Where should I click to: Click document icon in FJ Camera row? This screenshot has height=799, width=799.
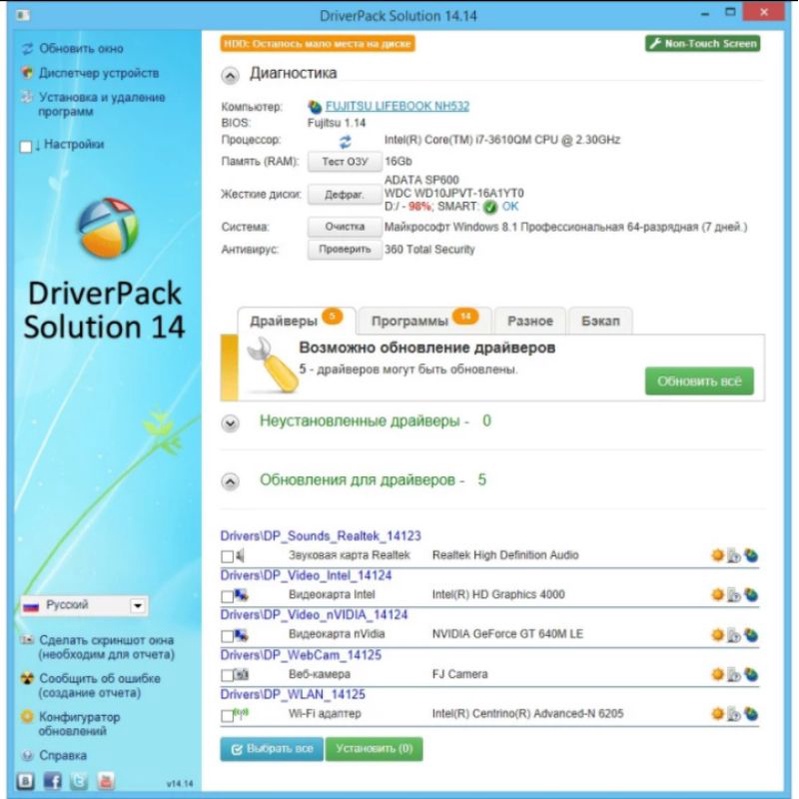[x=734, y=675]
